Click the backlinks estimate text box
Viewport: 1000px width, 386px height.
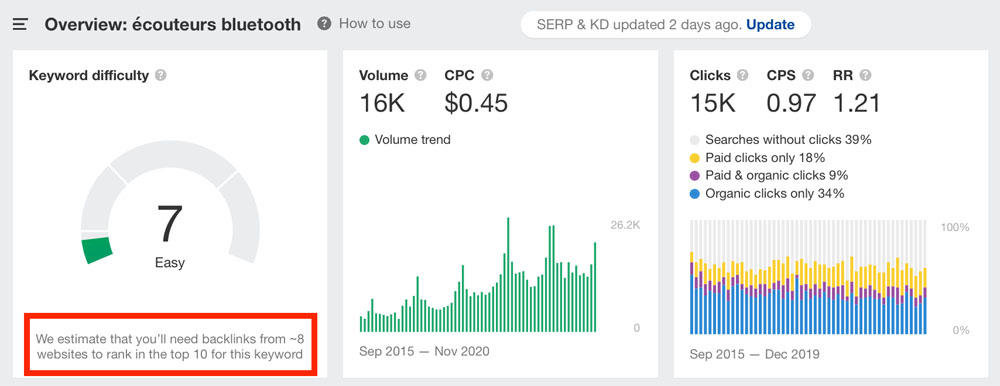170,345
